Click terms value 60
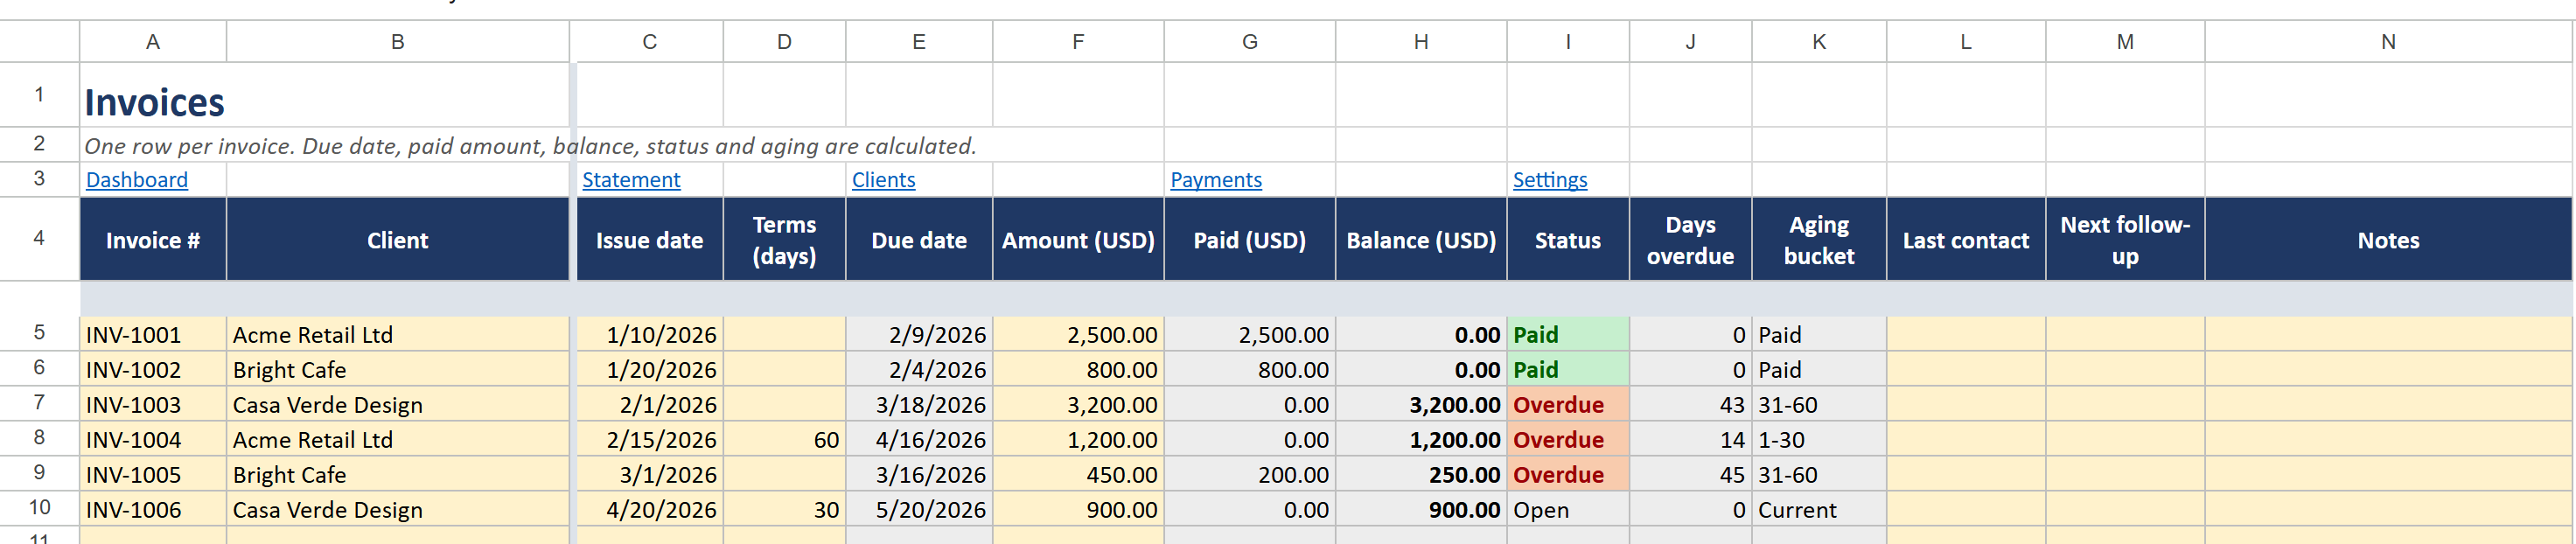This screenshot has width=2576, height=544. click(x=785, y=440)
